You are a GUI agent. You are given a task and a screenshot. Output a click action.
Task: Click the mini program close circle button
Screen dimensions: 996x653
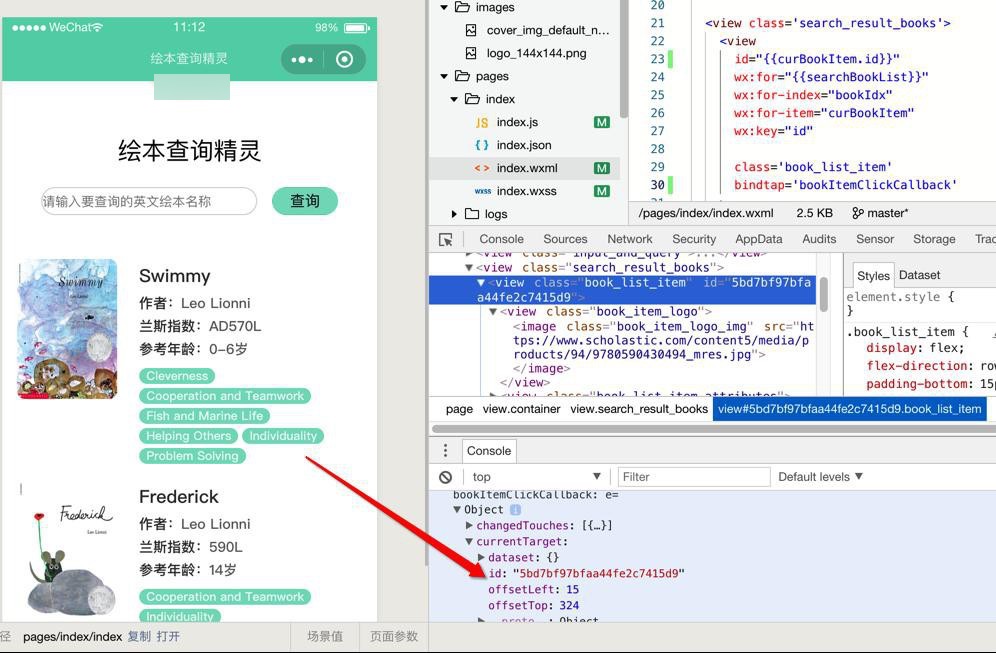click(x=344, y=60)
